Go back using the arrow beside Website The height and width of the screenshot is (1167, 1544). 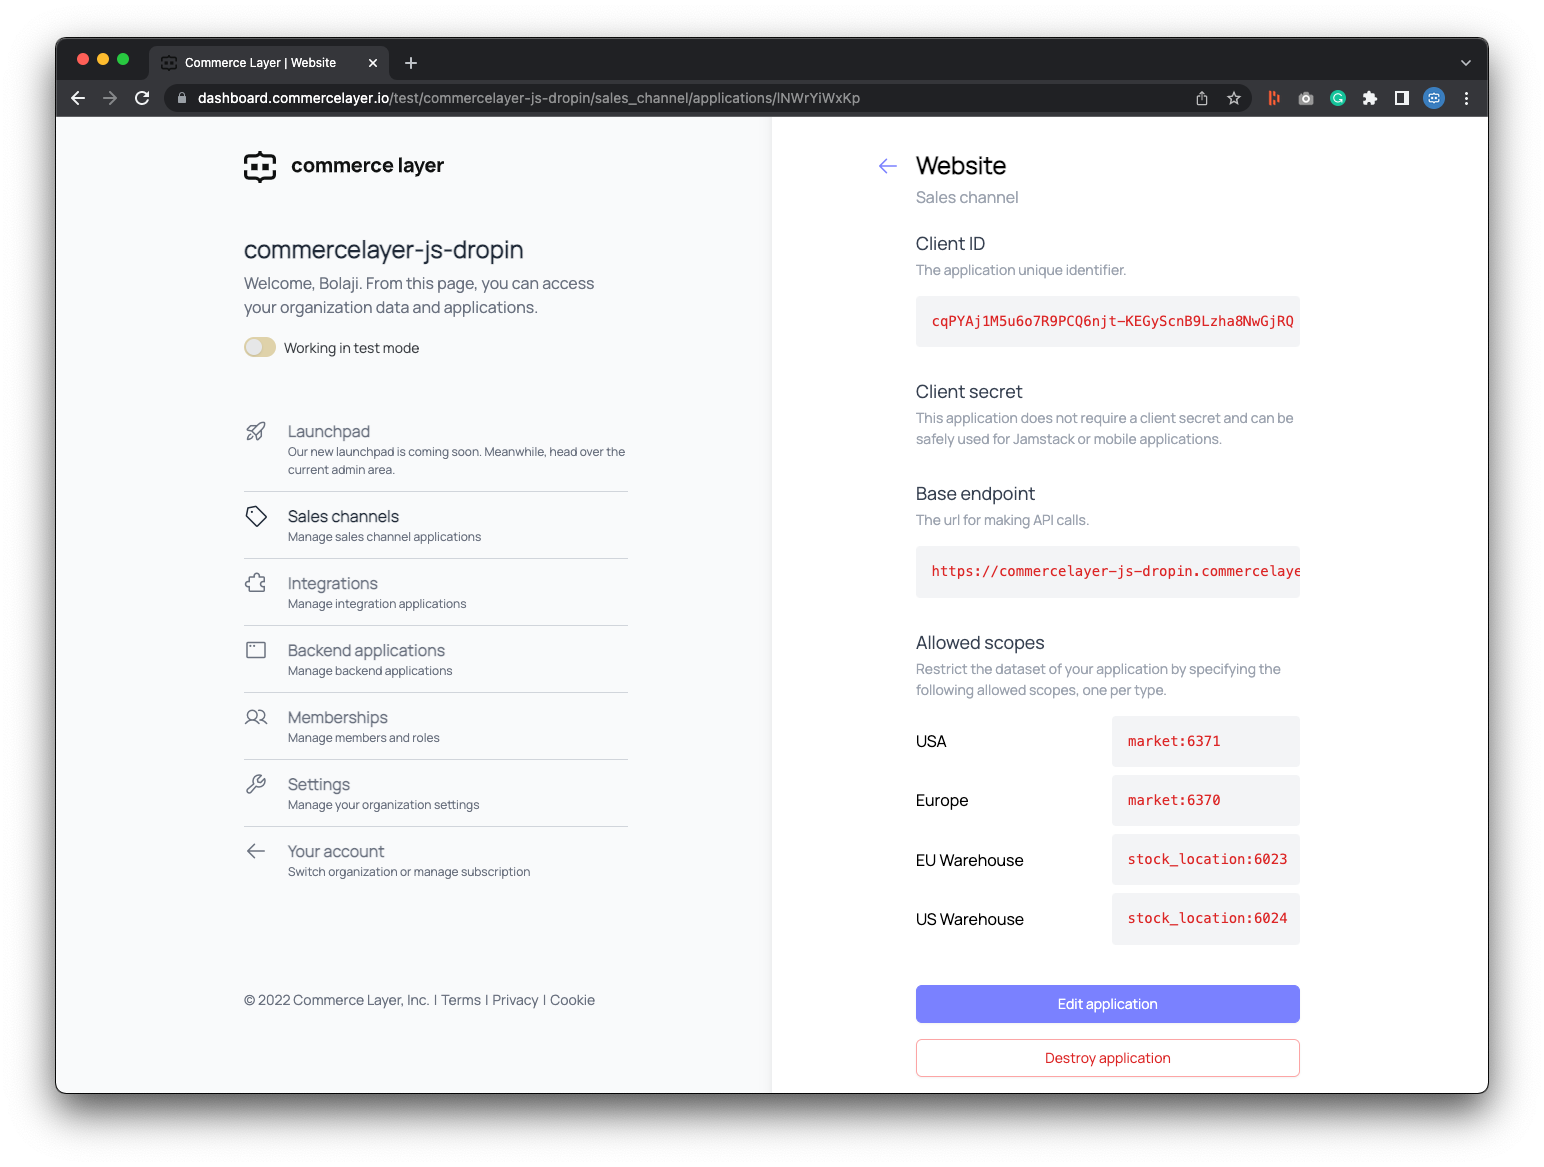pyautogui.click(x=887, y=166)
